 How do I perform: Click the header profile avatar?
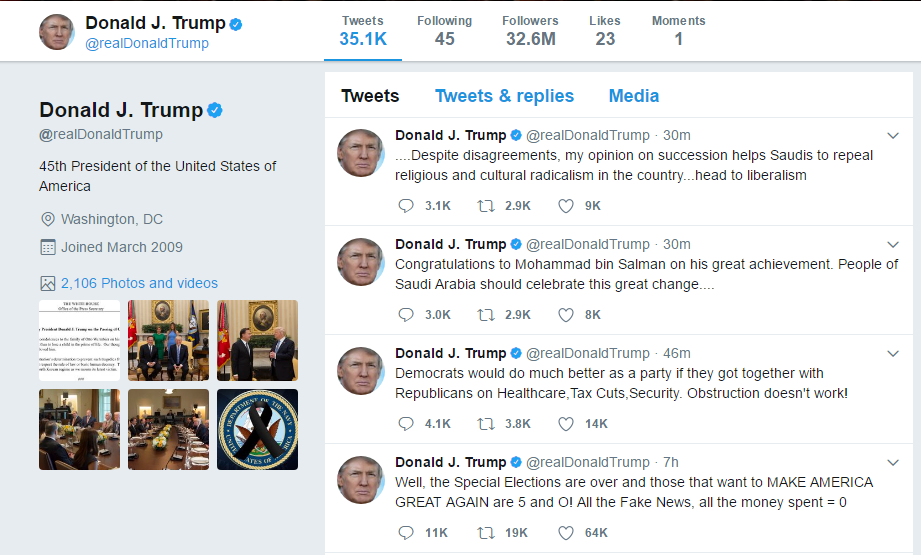[x=57, y=32]
